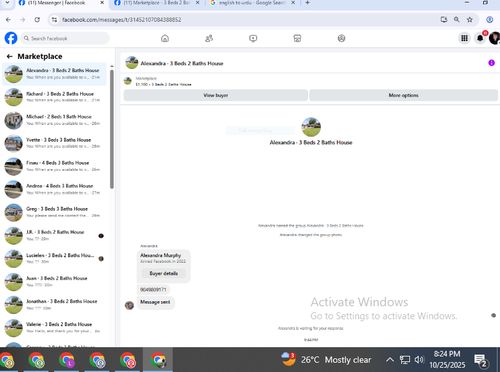Screen dimensions: 500x372
Task: Open Greg - 3 Beds 3 Baths House chat
Action: 54,212
